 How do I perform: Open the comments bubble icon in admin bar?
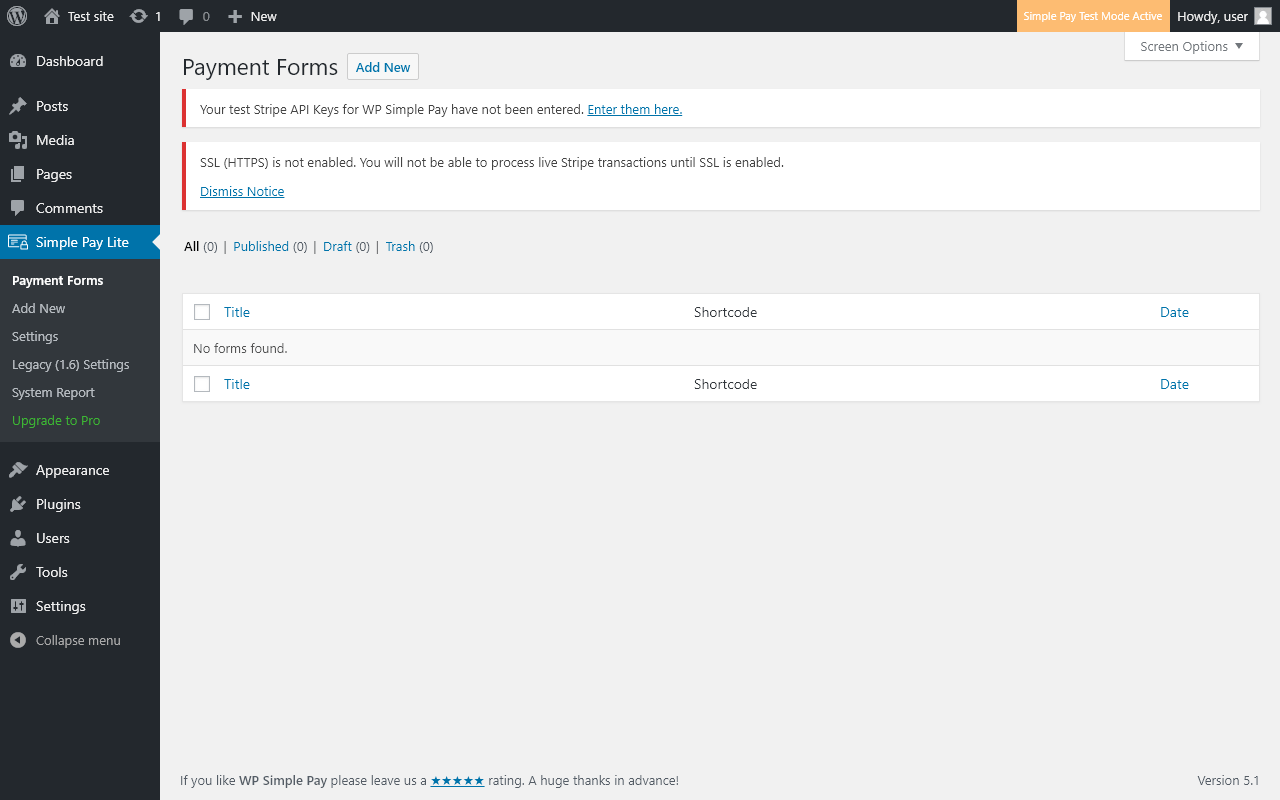(186, 16)
